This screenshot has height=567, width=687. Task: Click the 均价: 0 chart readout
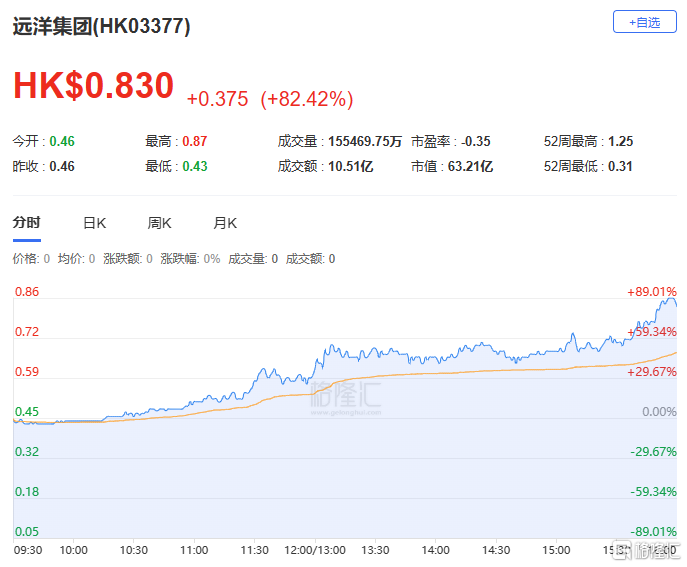tap(76, 259)
